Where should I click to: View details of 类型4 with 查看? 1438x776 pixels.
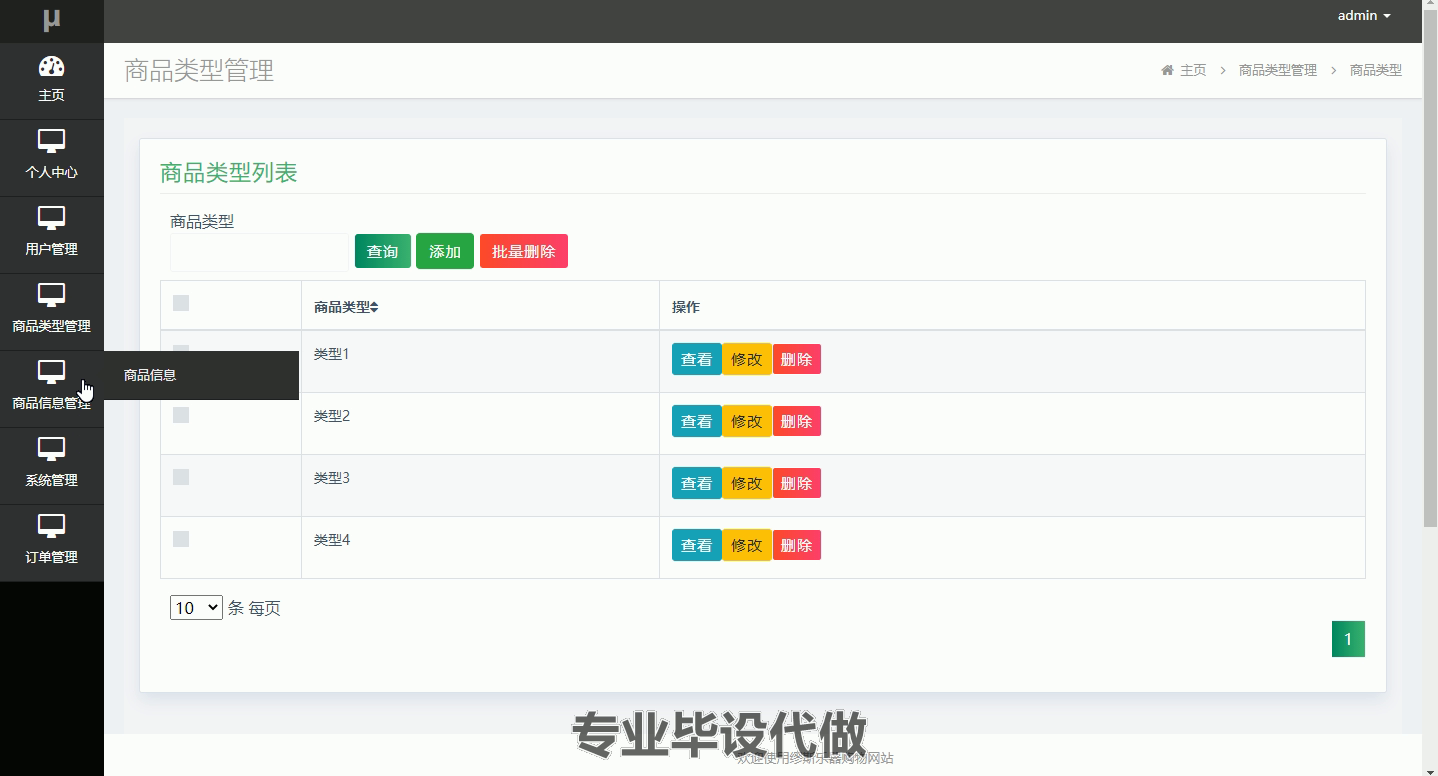point(697,546)
